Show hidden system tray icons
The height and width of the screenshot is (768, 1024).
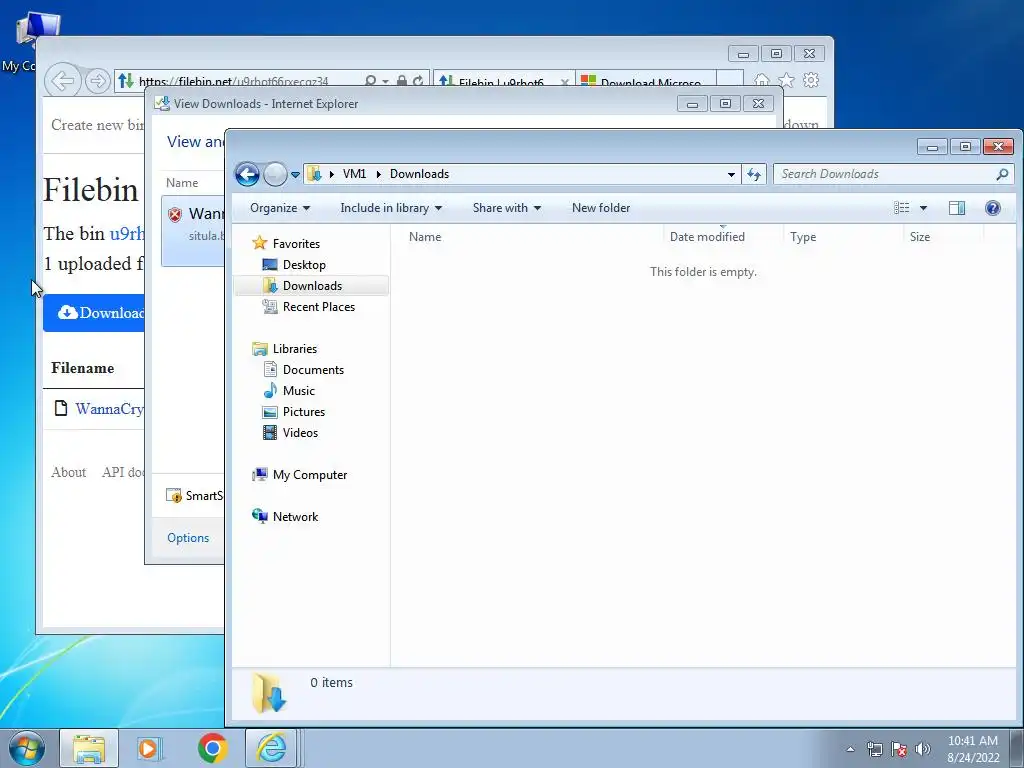click(x=850, y=749)
